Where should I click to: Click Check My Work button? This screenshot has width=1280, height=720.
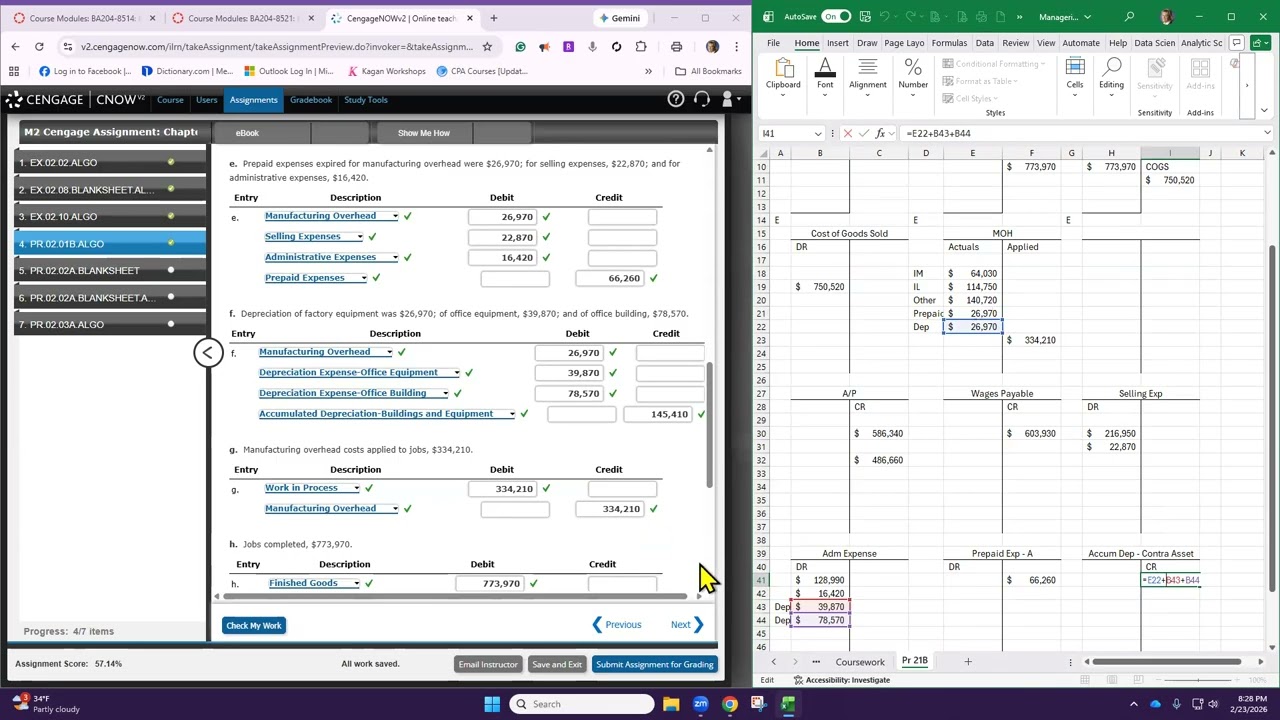tap(254, 625)
